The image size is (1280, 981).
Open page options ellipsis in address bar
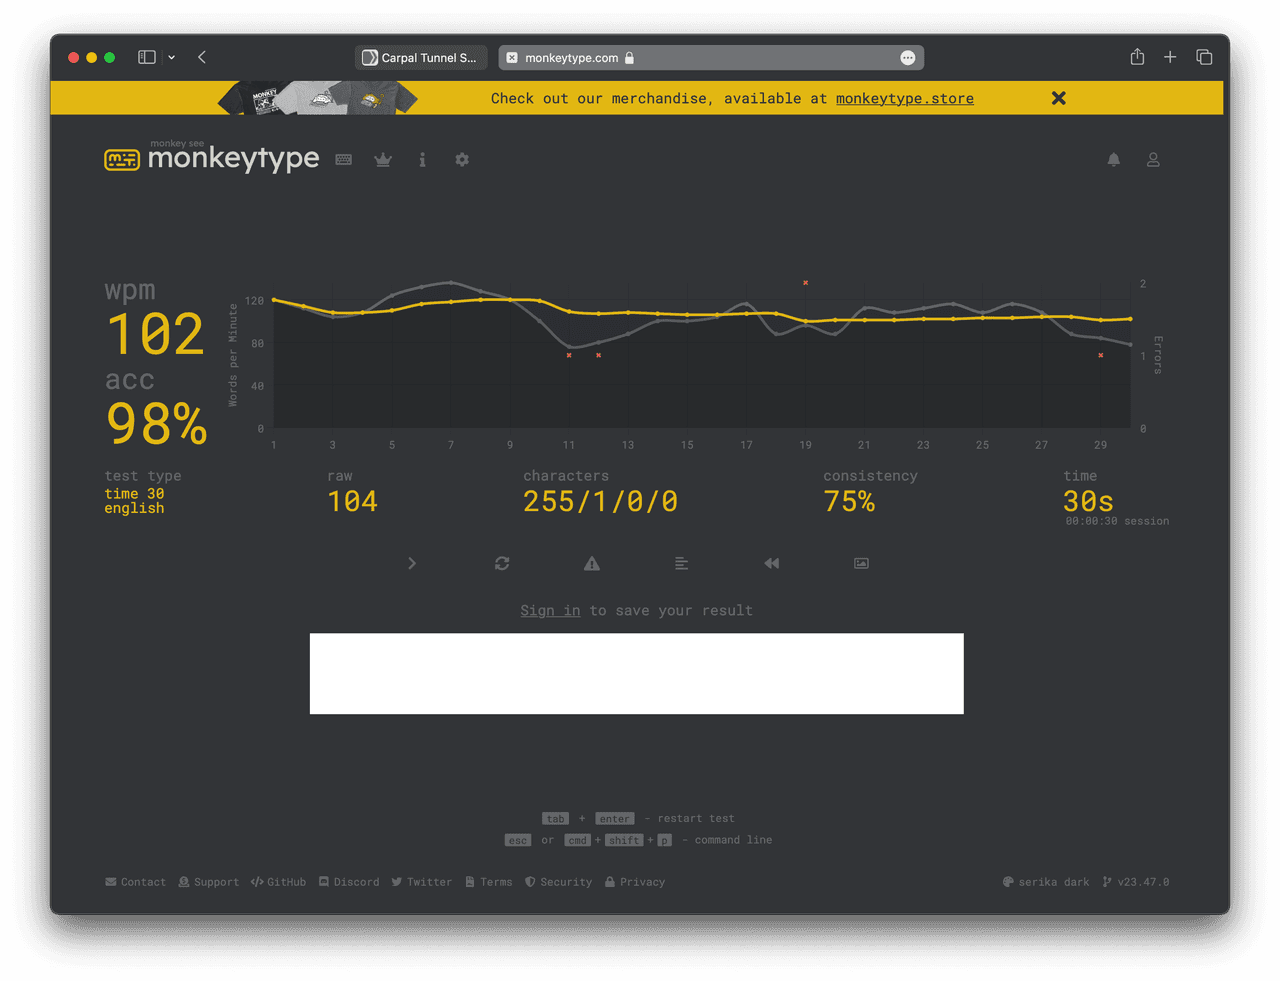[x=908, y=58]
